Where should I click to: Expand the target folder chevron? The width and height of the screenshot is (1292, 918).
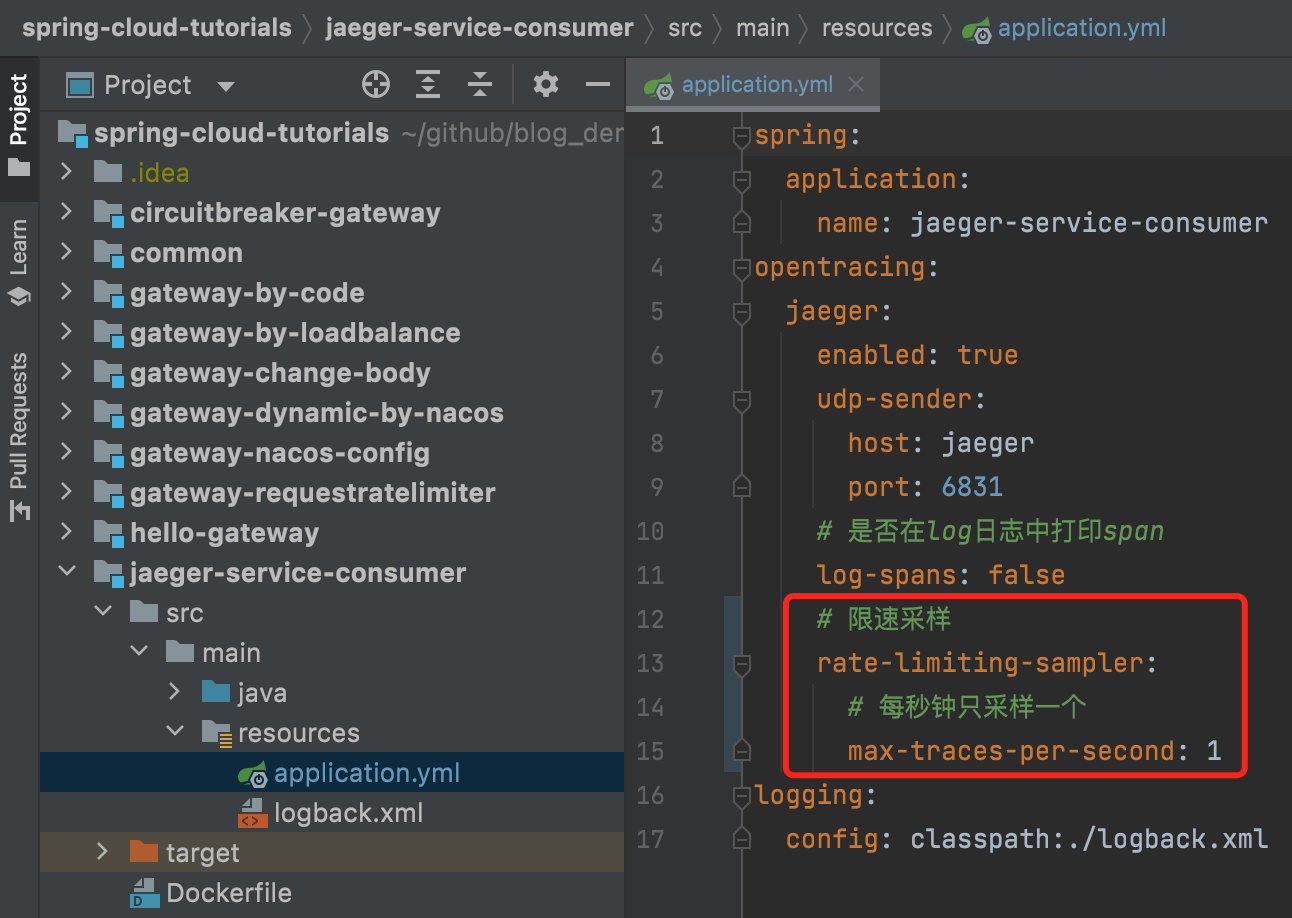point(103,852)
